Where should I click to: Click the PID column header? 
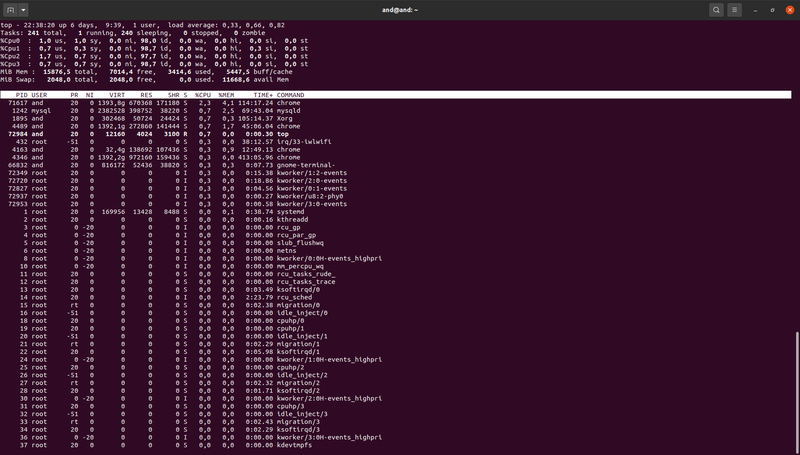21,95
